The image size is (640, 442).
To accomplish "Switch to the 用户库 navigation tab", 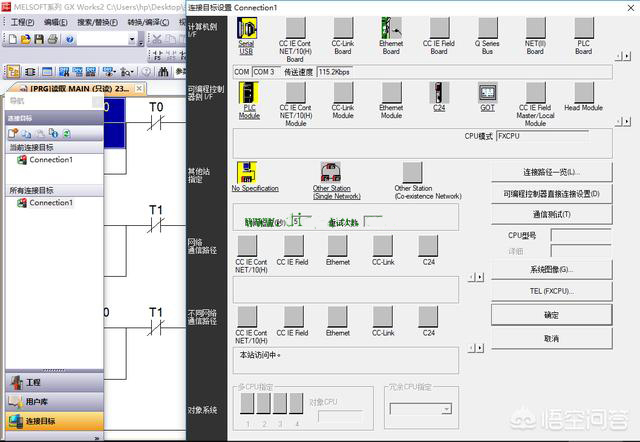I will coord(40,402).
